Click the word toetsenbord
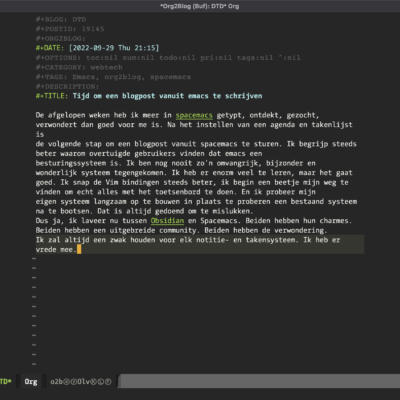Image resolution: width=400 pixels, height=400 pixels. pyautogui.click(x=178, y=192)
